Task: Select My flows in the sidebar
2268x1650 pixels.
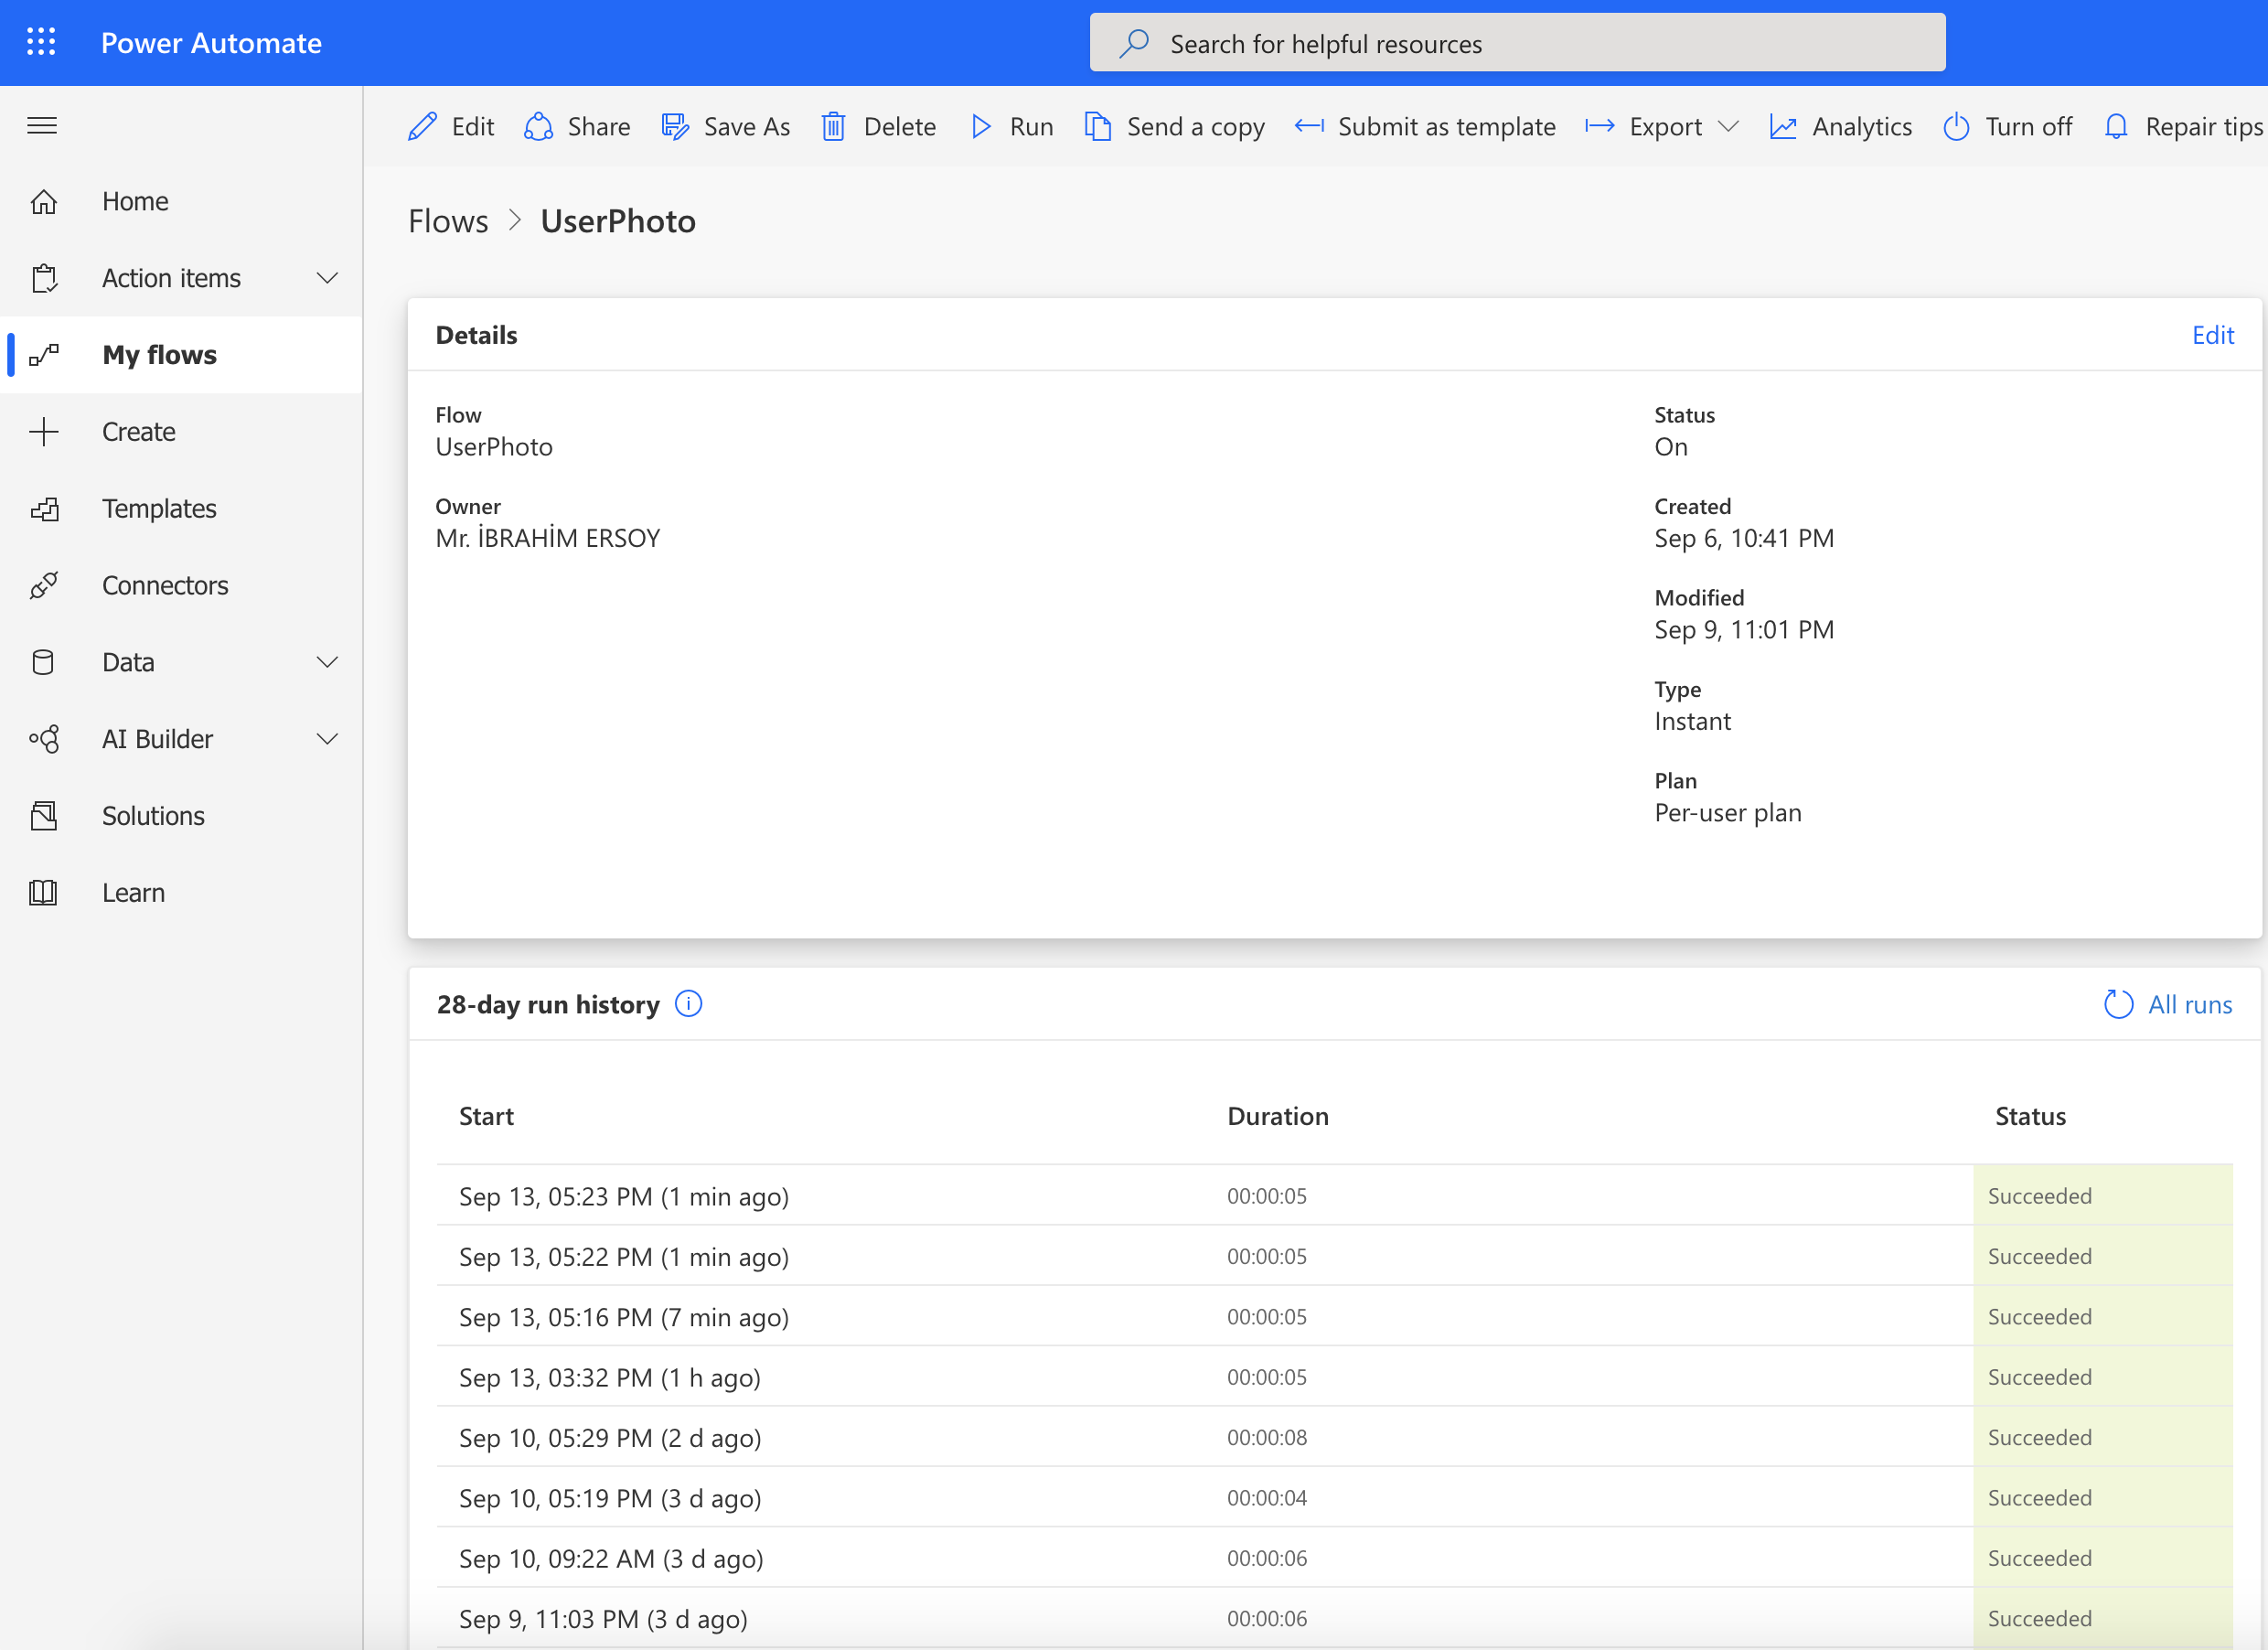Action: click(182, 355)
